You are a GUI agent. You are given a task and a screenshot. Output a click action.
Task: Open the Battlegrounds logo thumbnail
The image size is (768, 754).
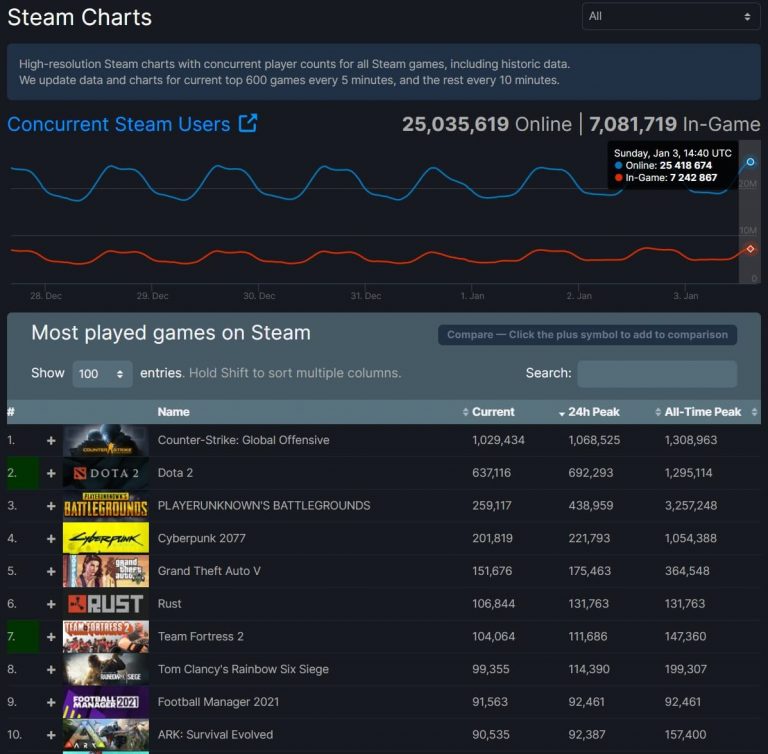pos(106,506)
